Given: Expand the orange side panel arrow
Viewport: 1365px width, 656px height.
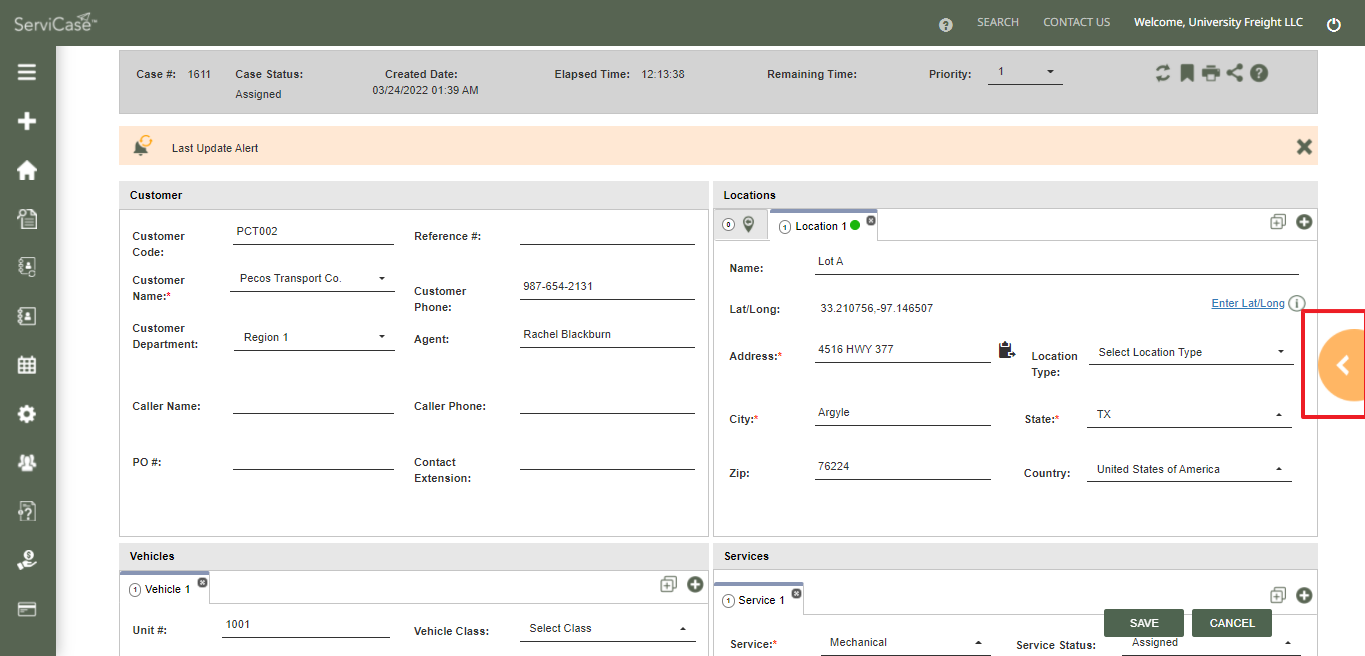Looking at the screenshot, I should click(x=1343, y=365).
